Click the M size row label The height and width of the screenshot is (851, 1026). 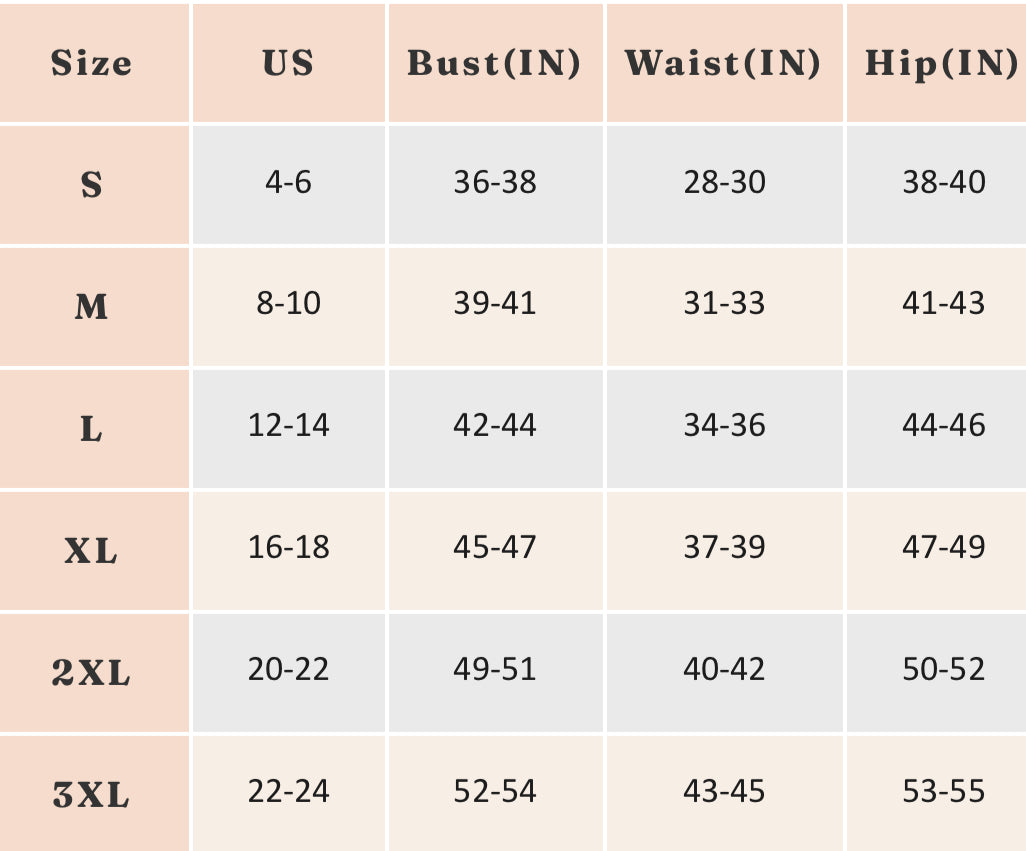91,306
